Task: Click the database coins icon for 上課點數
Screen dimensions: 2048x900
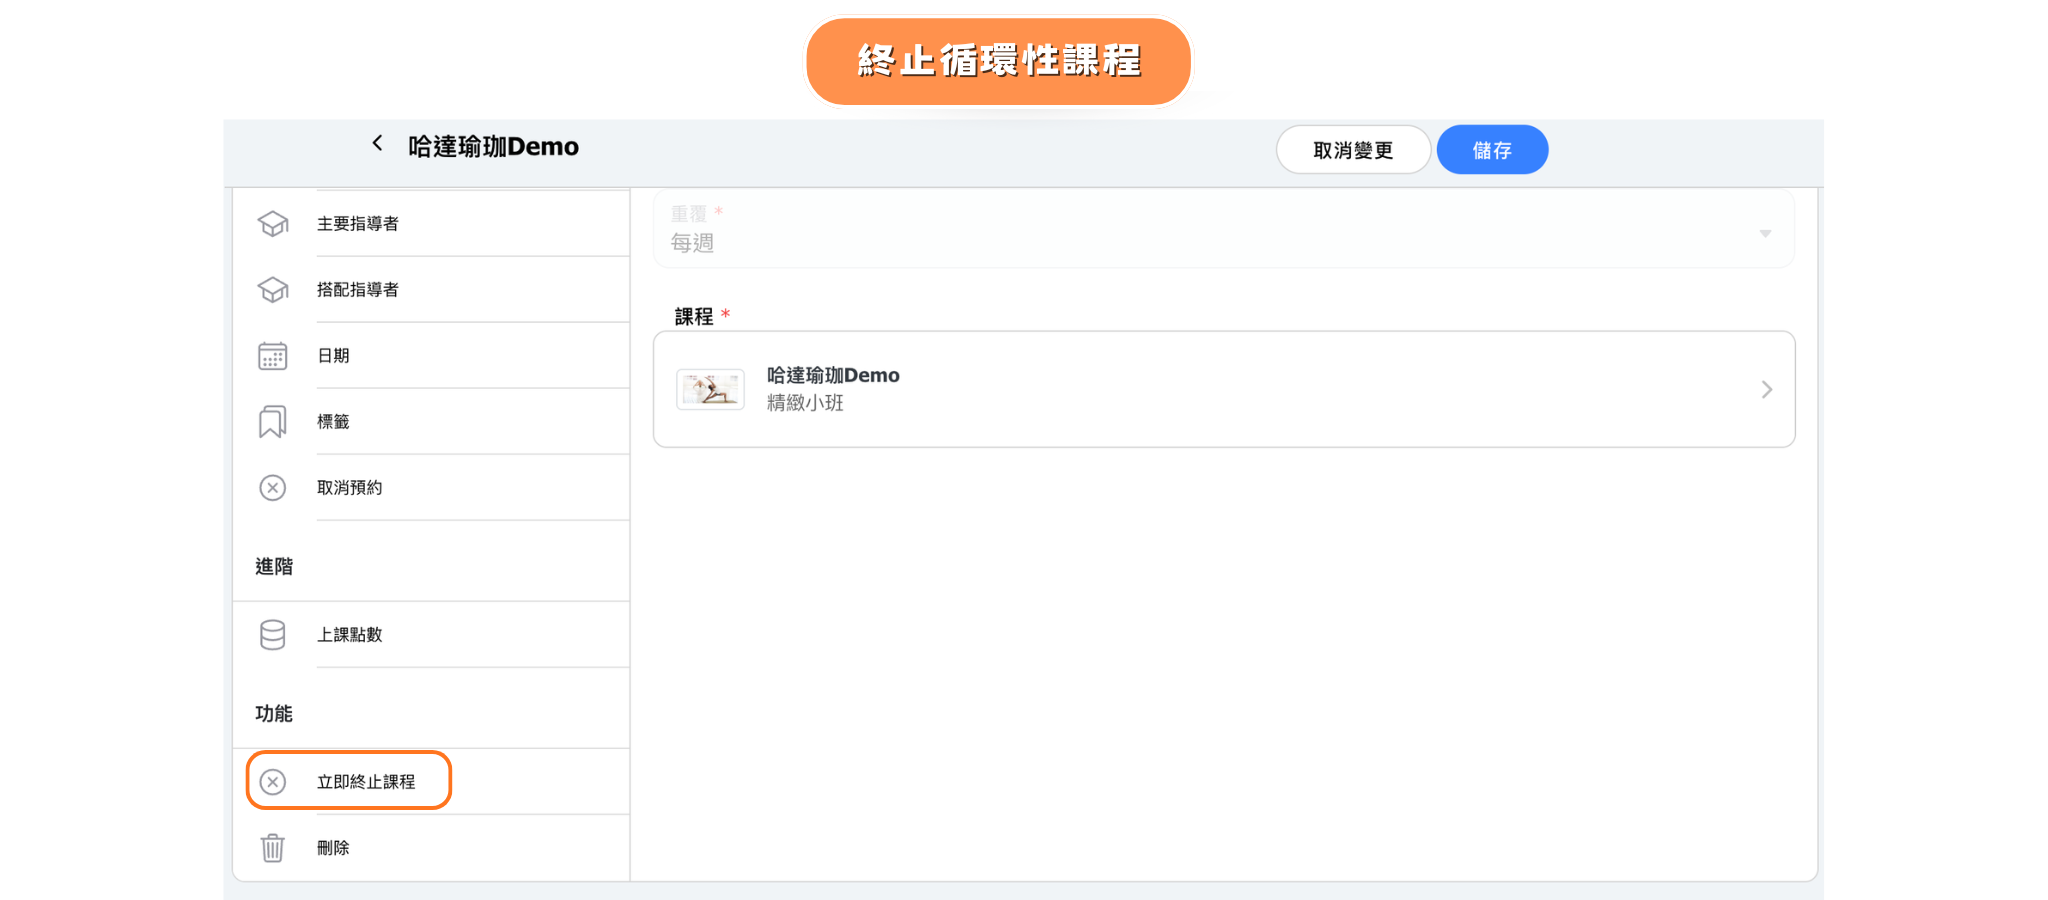Action: click(272, 635)
